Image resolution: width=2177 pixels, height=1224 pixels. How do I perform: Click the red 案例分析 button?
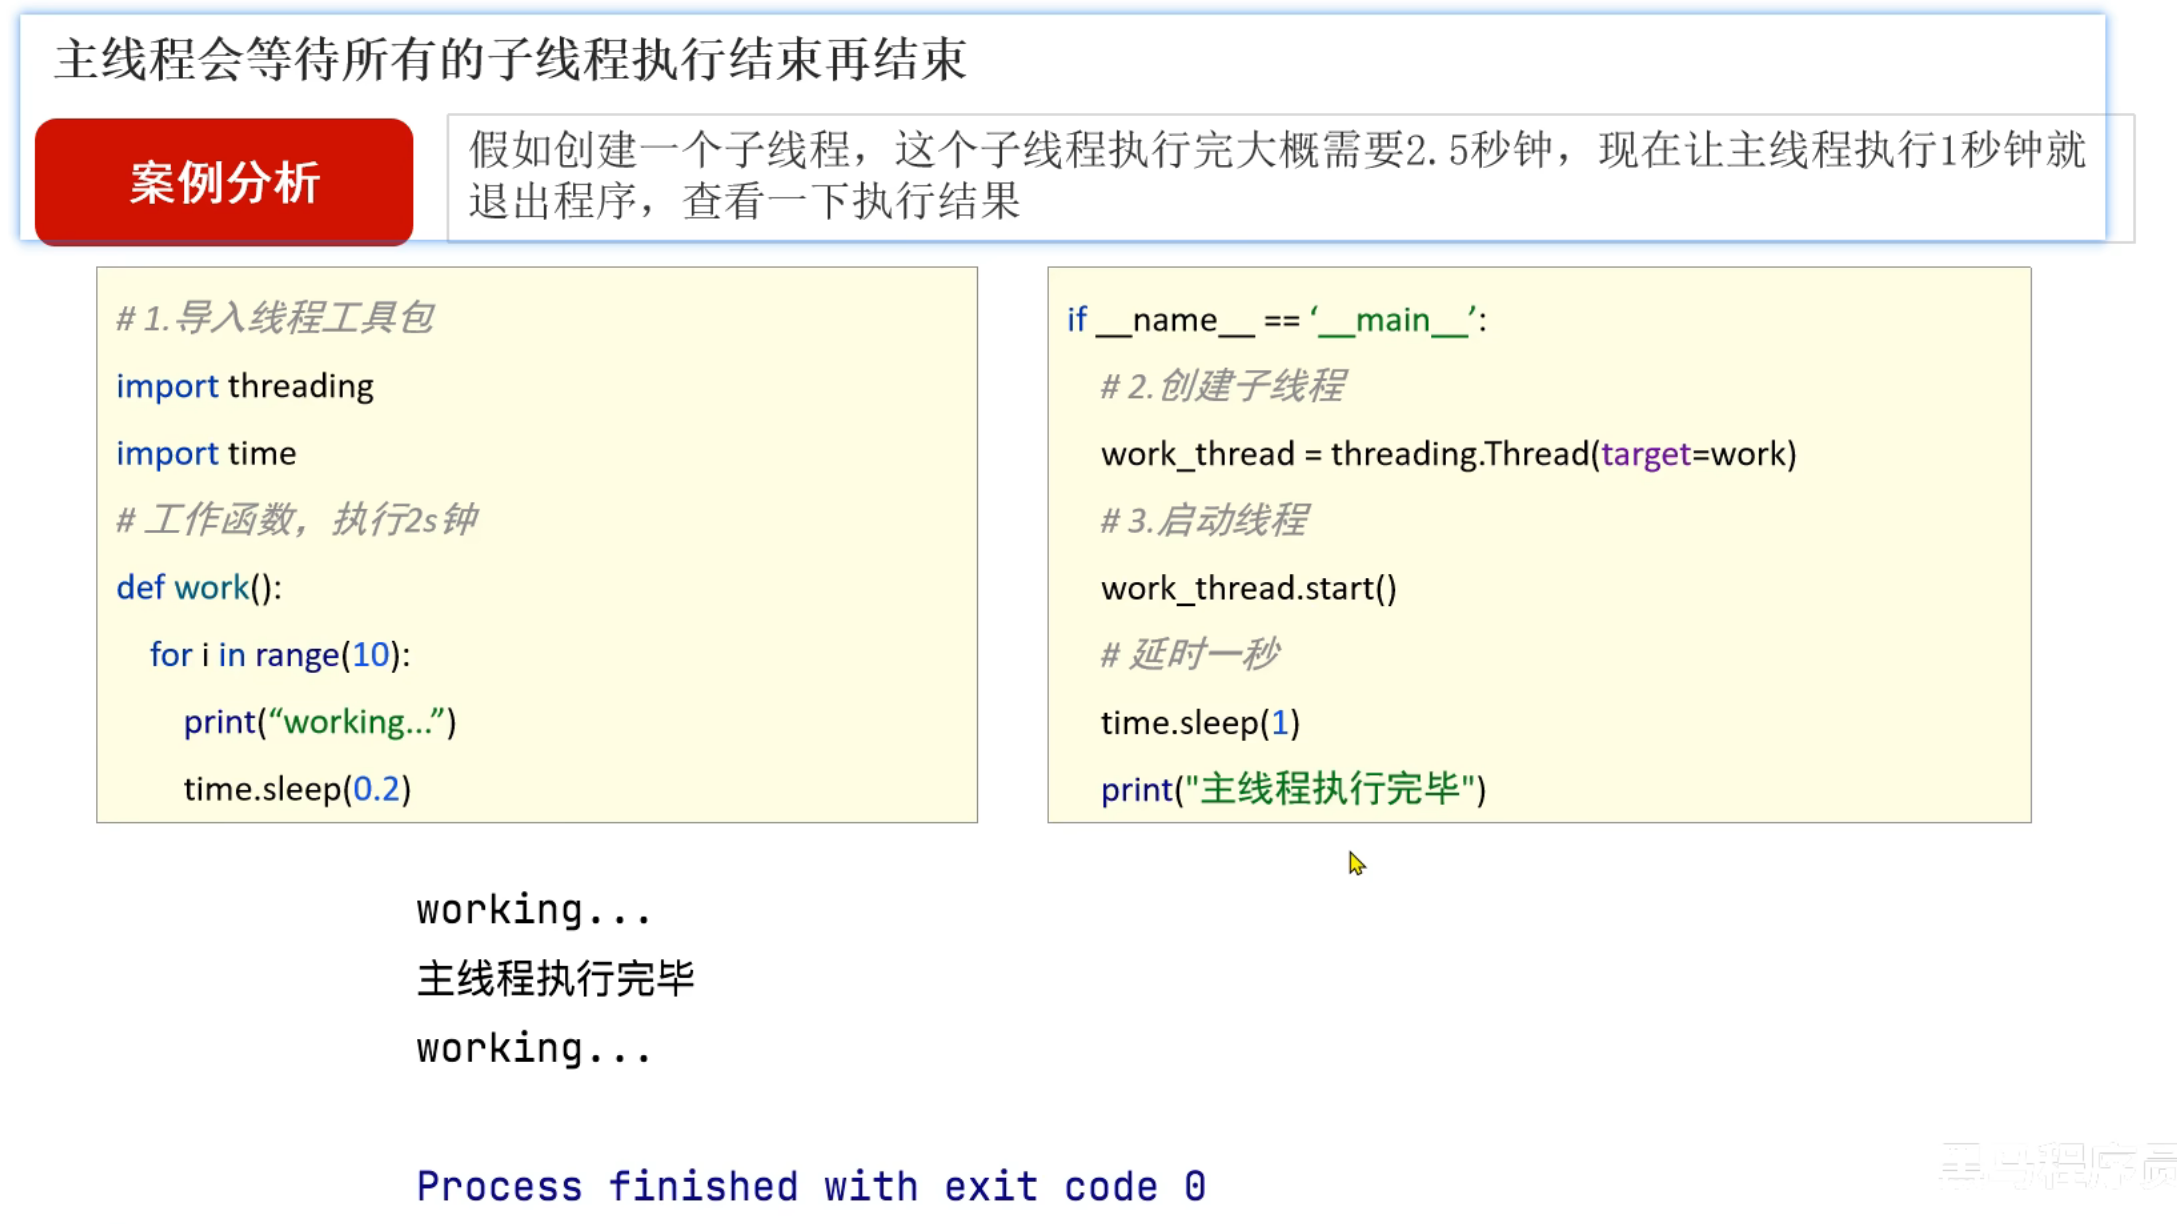(x=223, y=181)
